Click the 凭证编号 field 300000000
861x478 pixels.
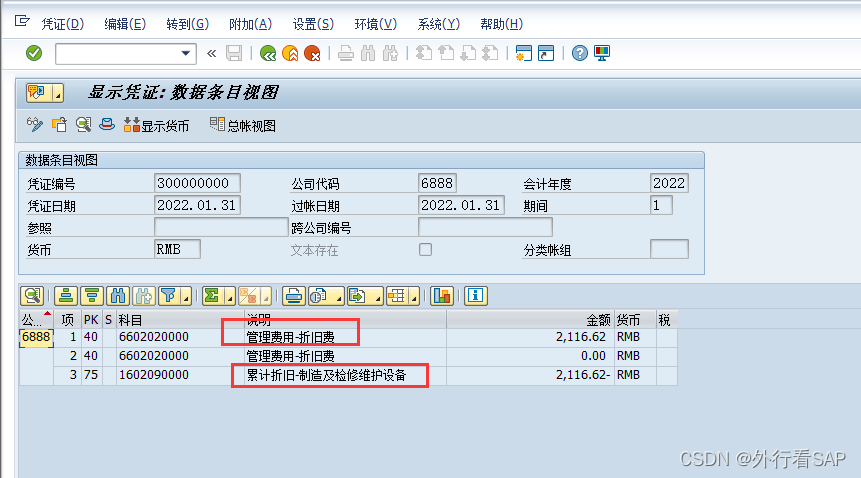[x=197, y=183]
